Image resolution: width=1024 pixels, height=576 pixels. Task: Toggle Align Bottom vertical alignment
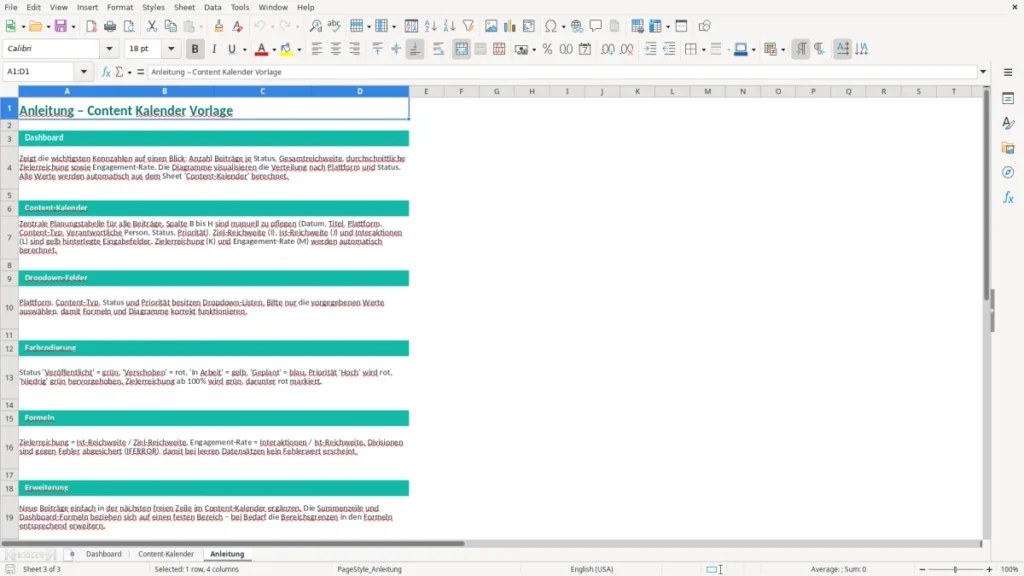point(415,49)
